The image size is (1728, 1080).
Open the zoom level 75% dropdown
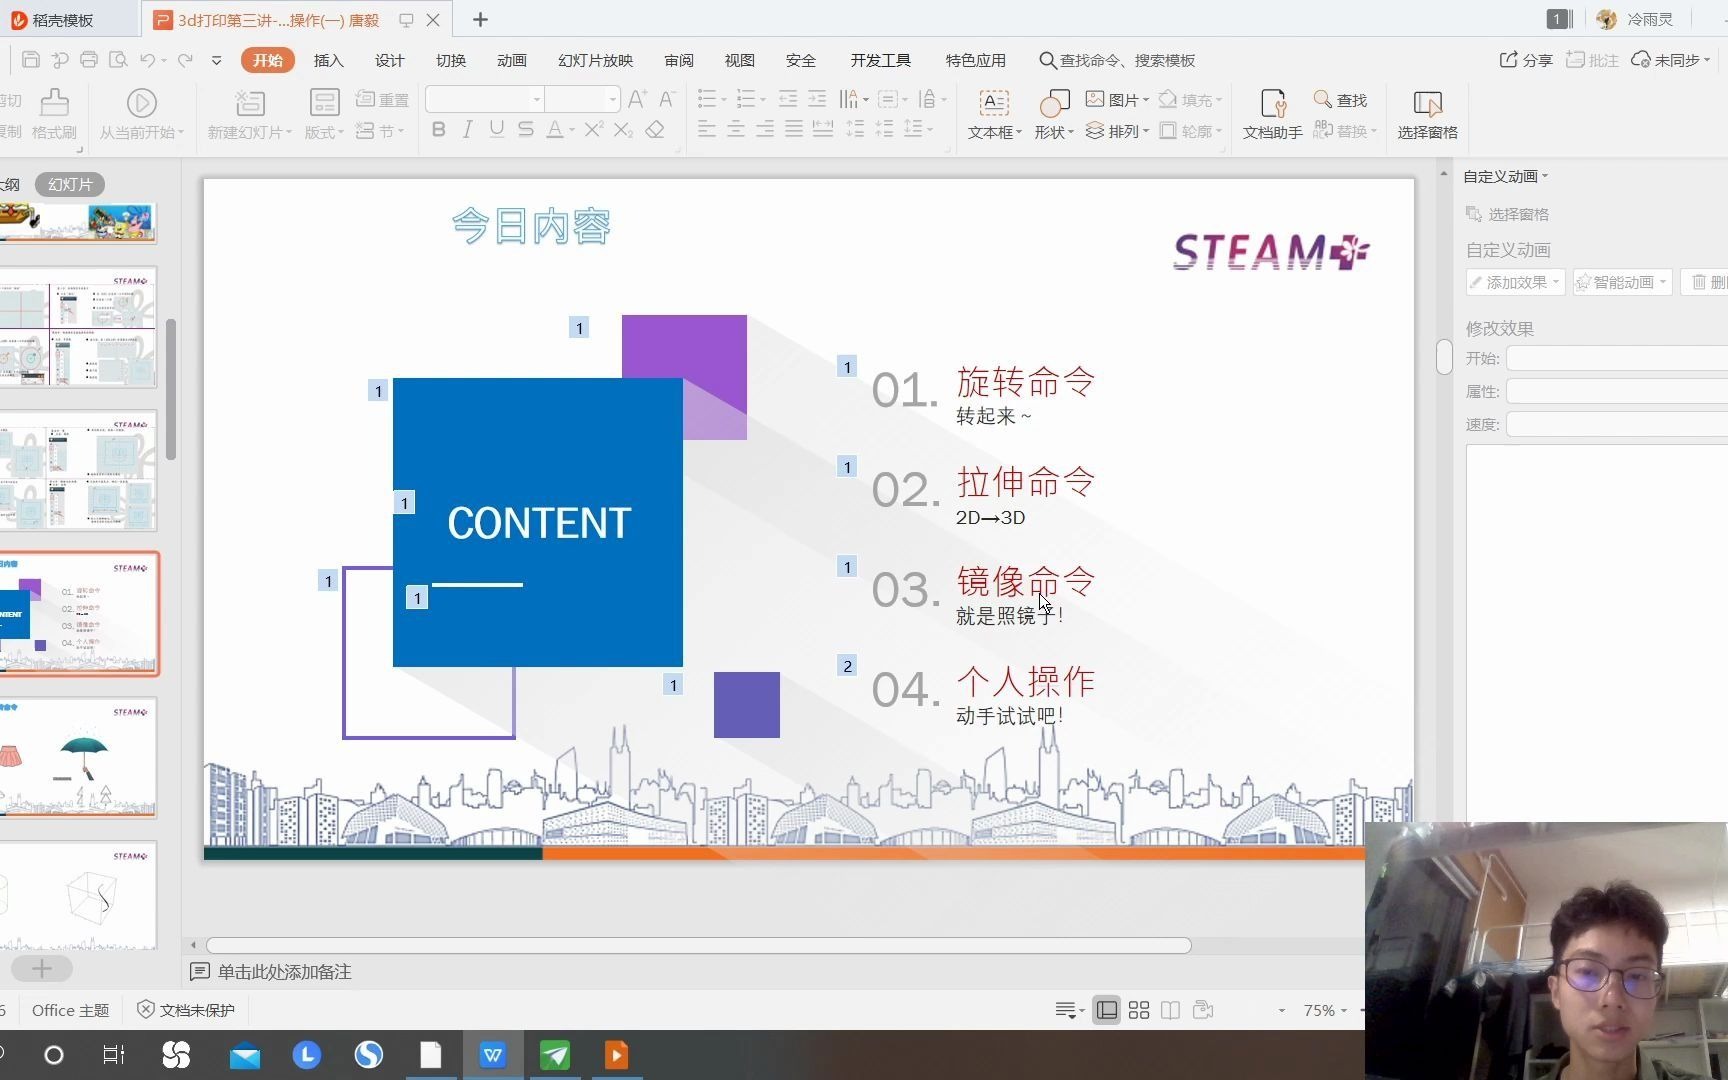click(x=1330, y=1010)
